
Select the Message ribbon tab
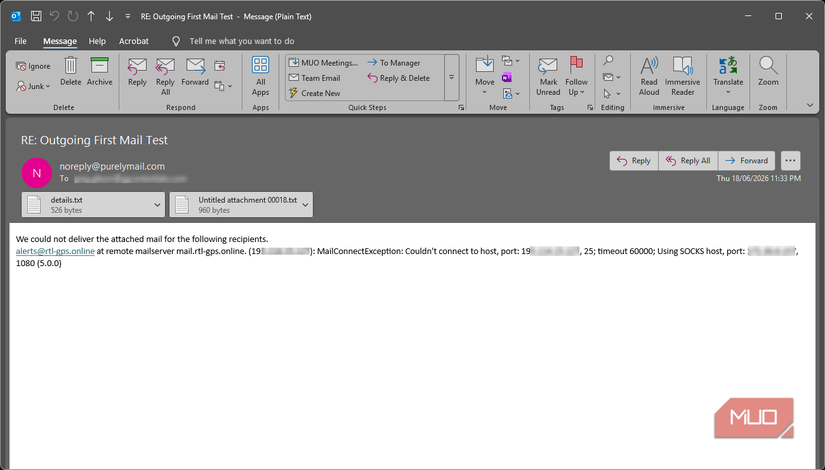60,41
